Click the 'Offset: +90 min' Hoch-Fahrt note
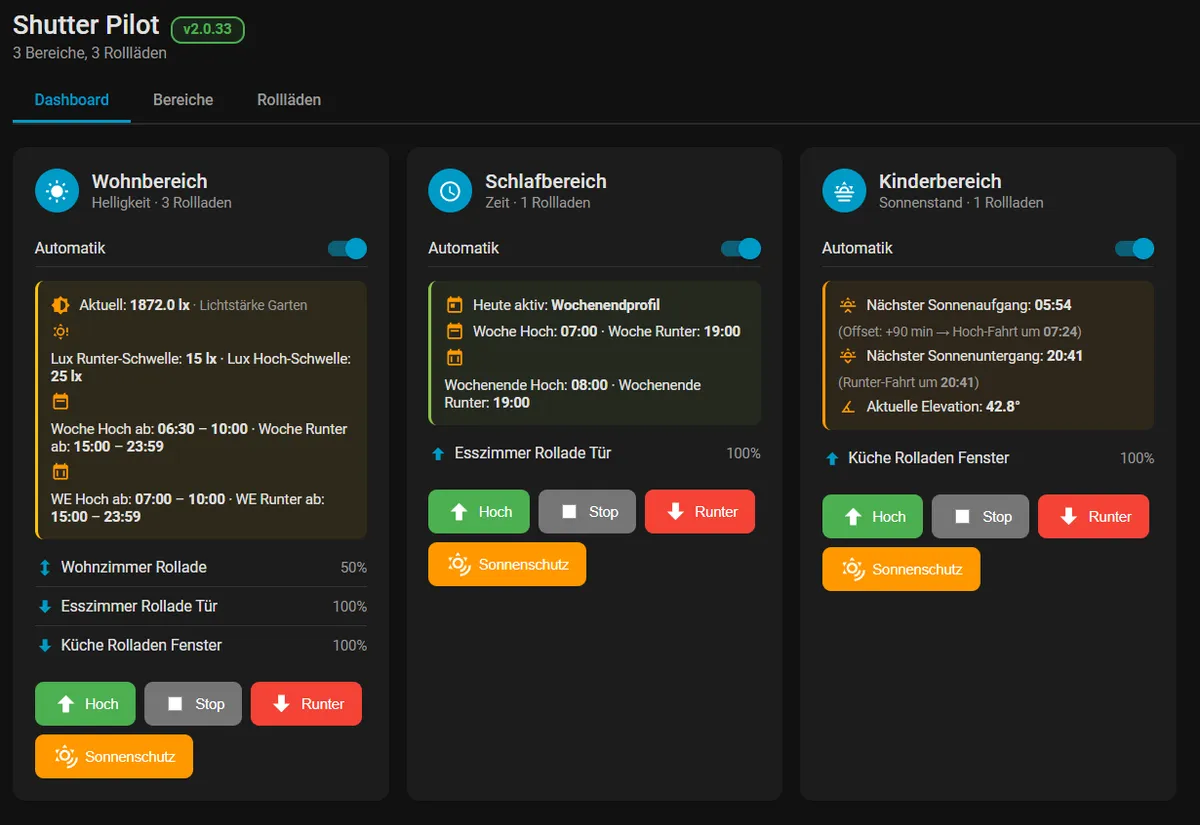Screen dimensions: 1200x825 (x=960, y=331)
